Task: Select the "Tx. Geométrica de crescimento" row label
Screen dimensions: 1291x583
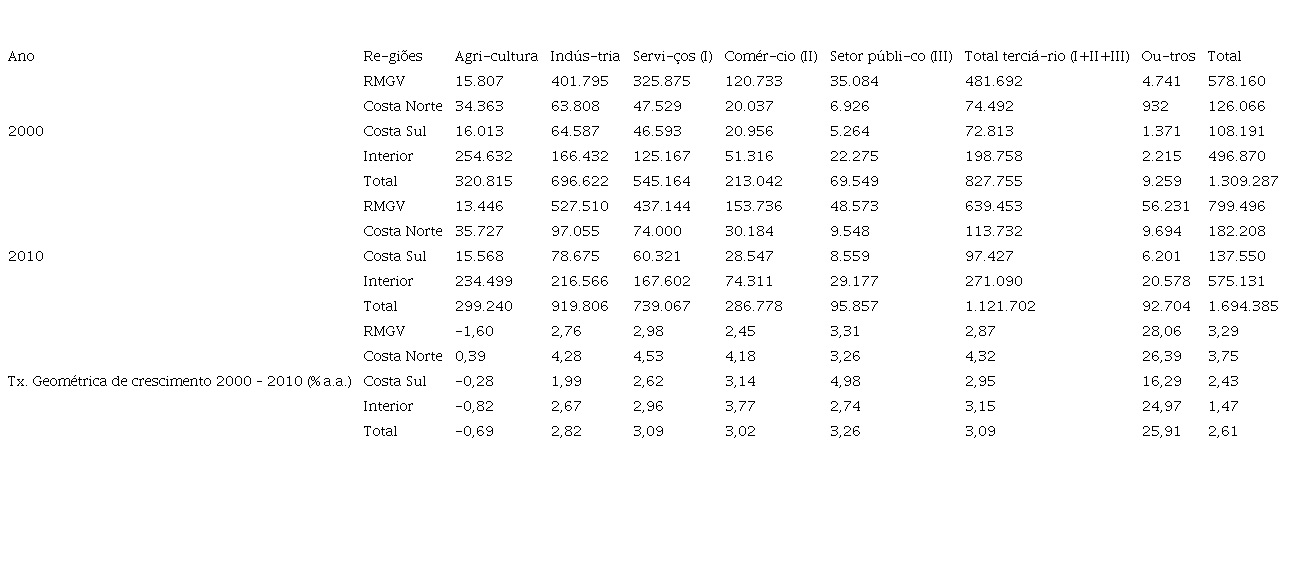Action: (x=180, y=381)
